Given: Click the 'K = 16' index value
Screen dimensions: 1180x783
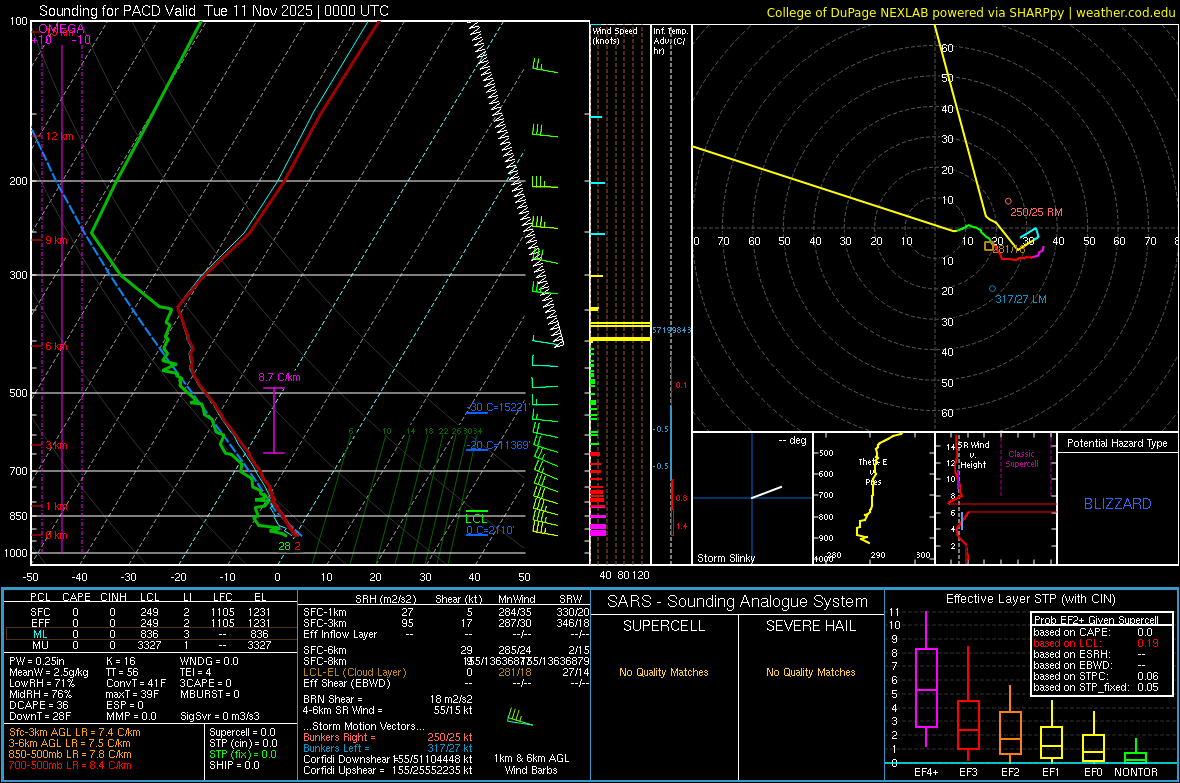Looking at the screenshot, I should click(x=120, y=661).
